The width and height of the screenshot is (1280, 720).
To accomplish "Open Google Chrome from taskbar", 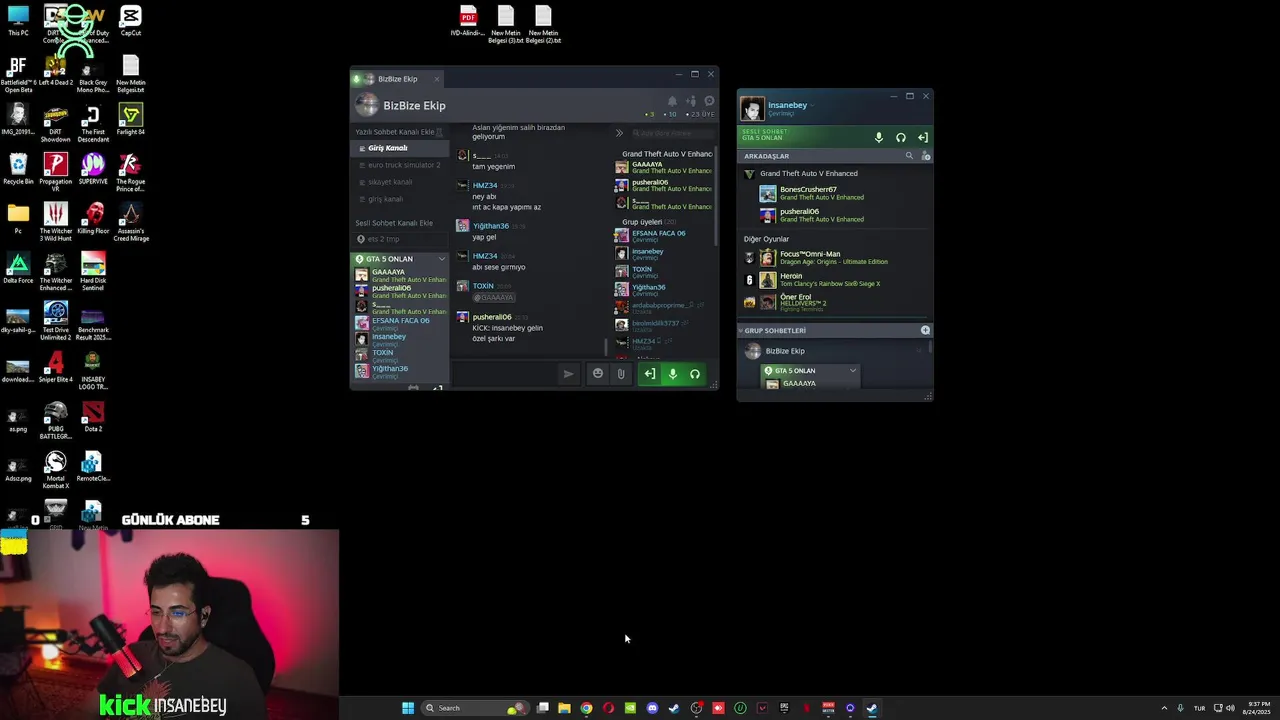I will [586, 708].
